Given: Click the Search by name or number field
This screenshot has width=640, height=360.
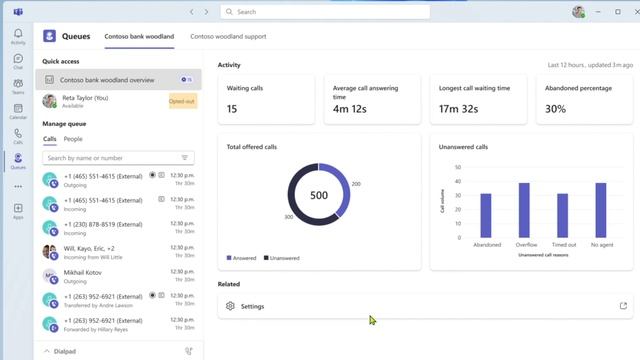Looking at the screenshot, I should coord(118,158).
